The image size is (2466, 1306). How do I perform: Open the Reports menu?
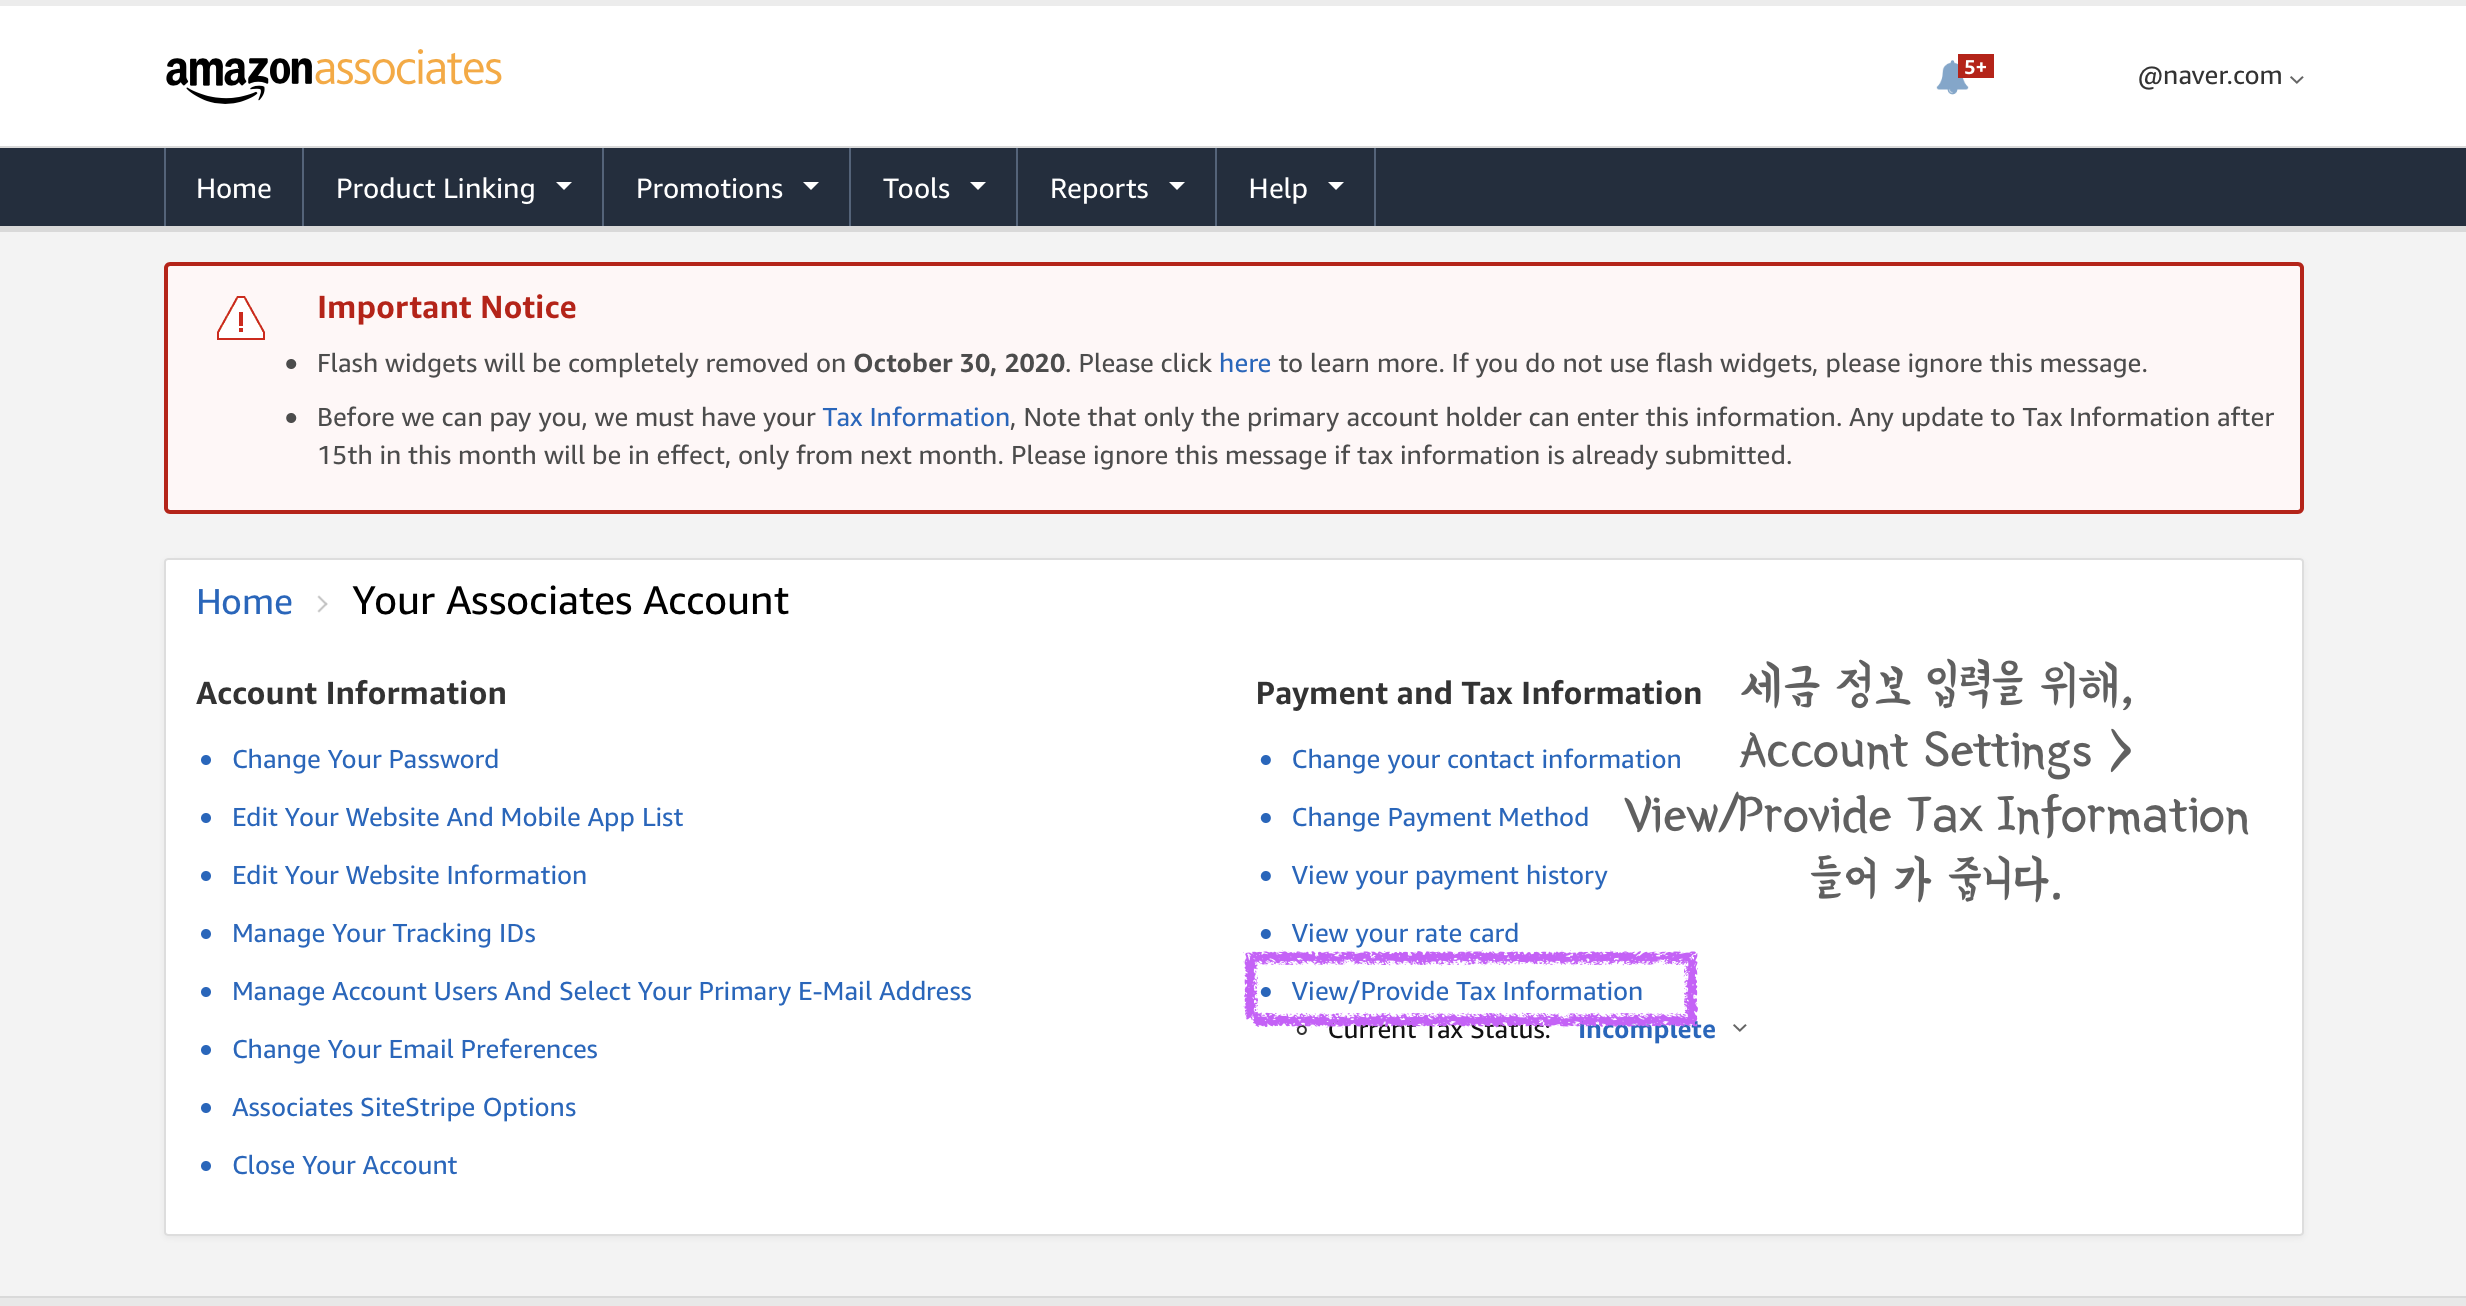[1116, 188]
